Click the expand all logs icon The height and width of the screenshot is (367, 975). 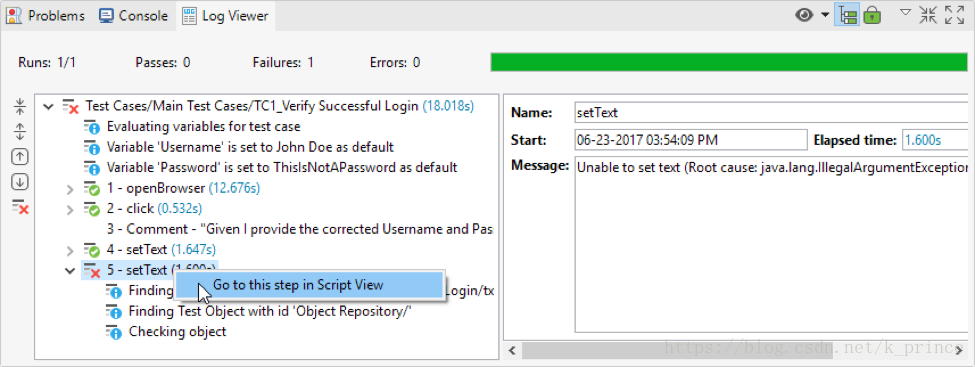pos(20,132)
